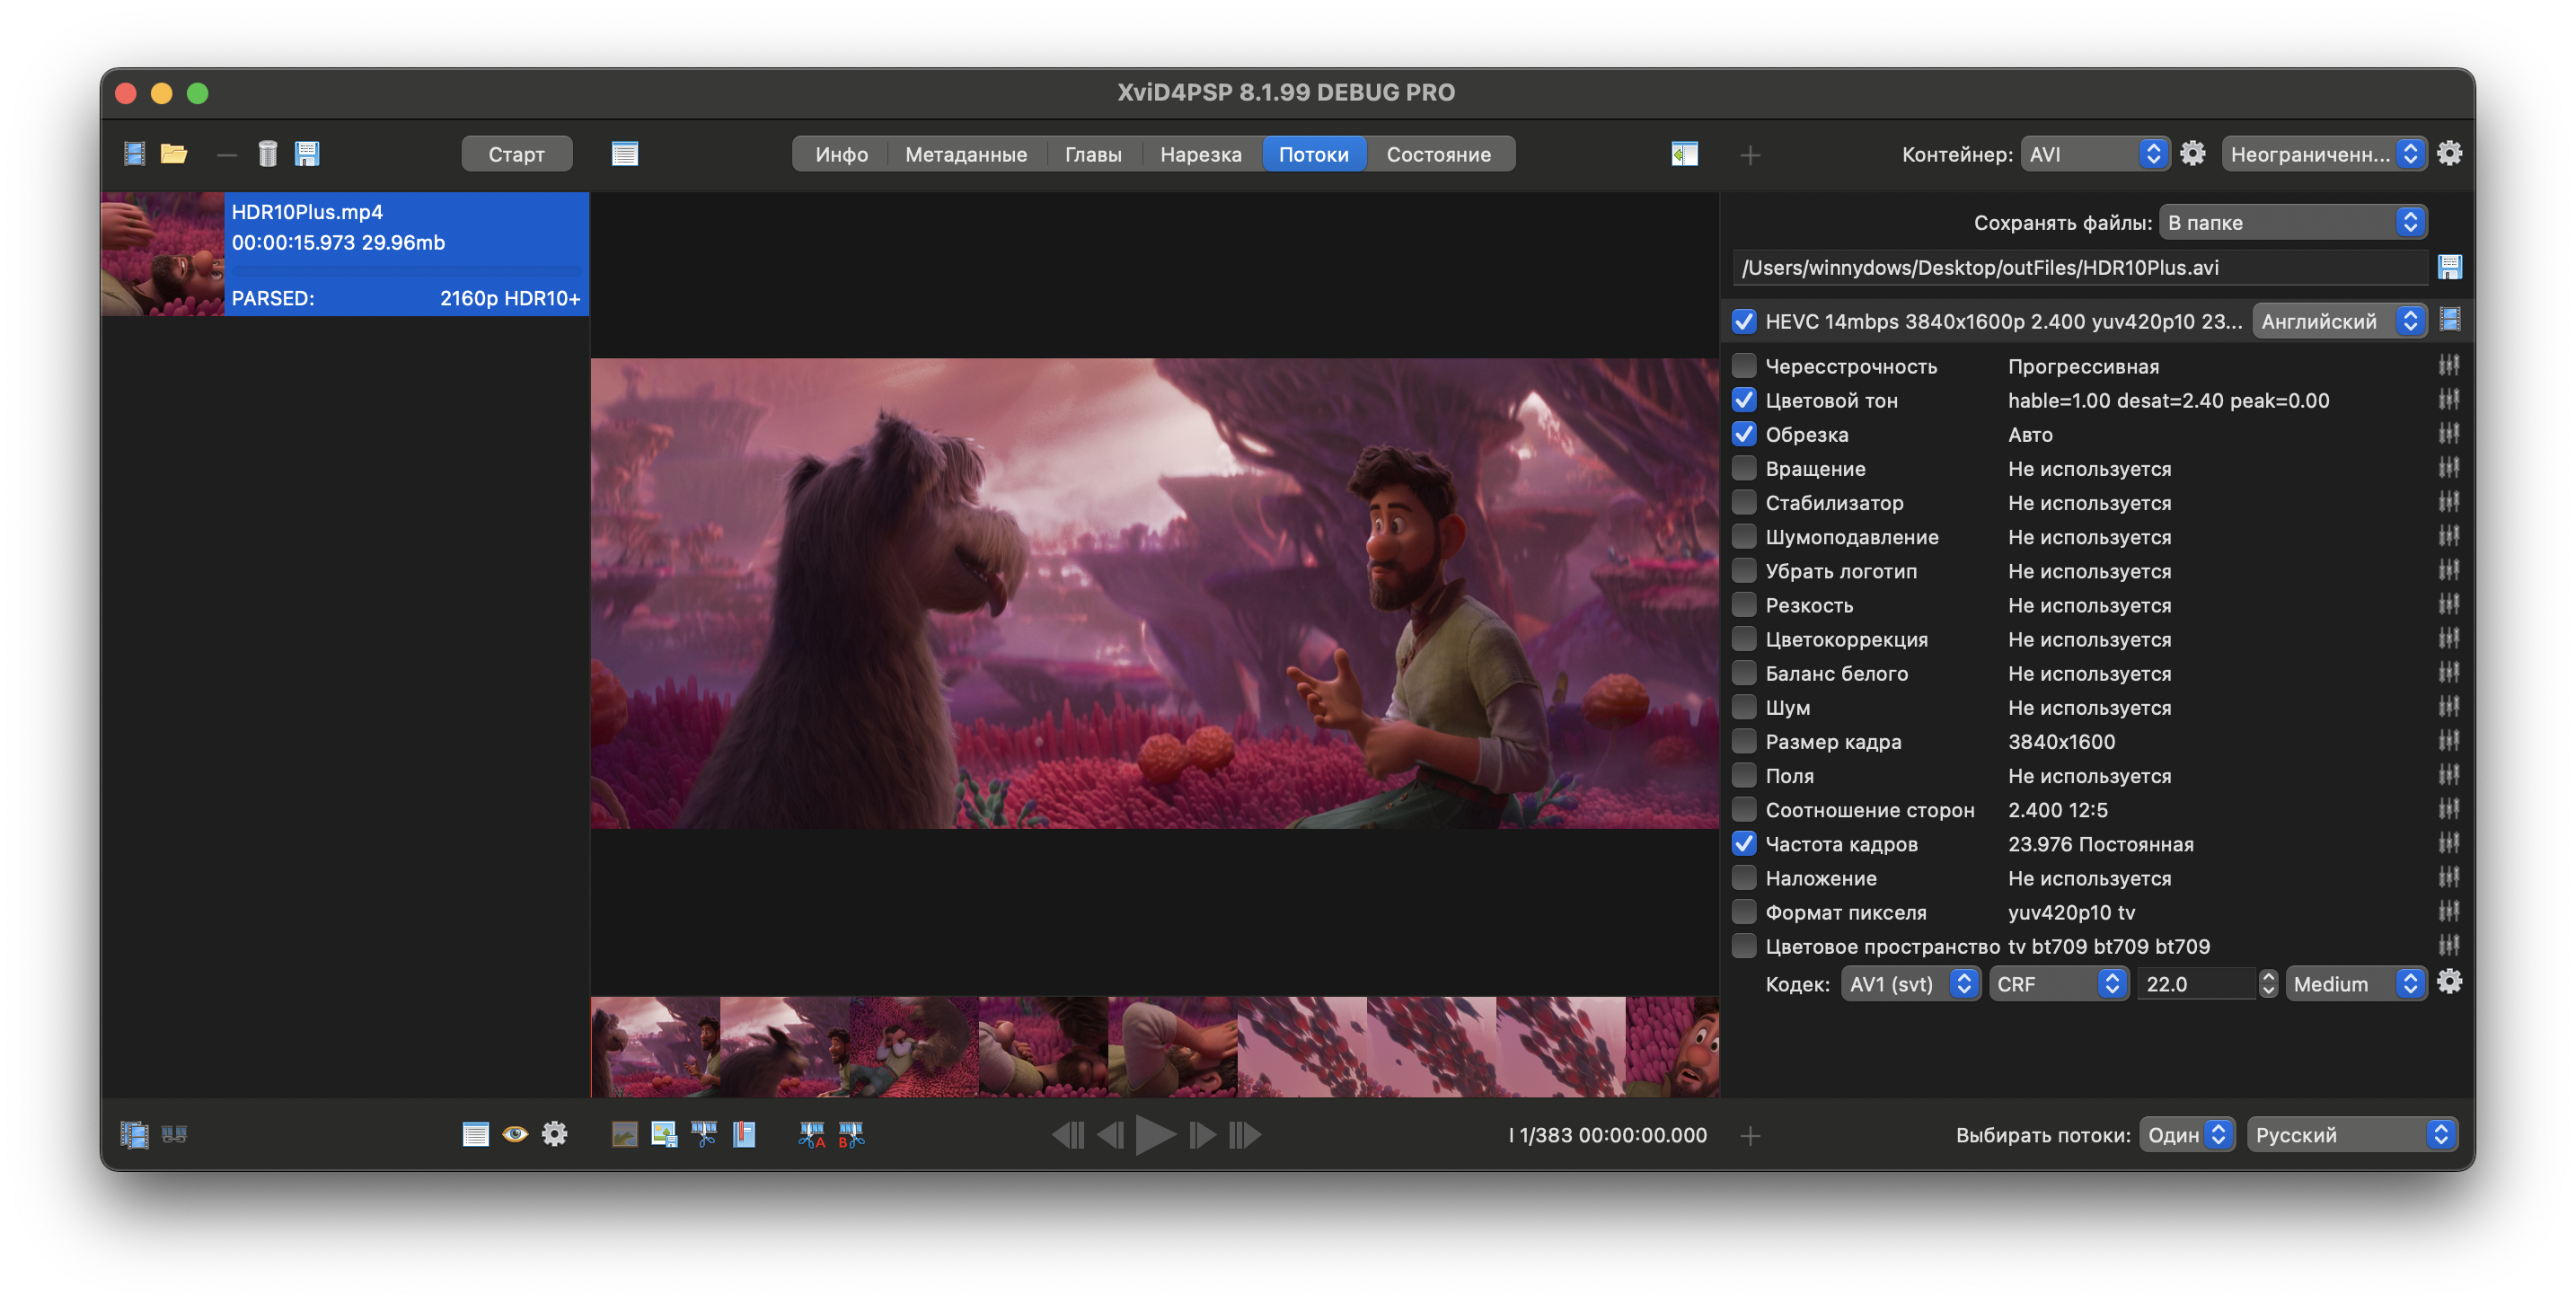
Task: Click the Старт button
Action: point(517,153)
